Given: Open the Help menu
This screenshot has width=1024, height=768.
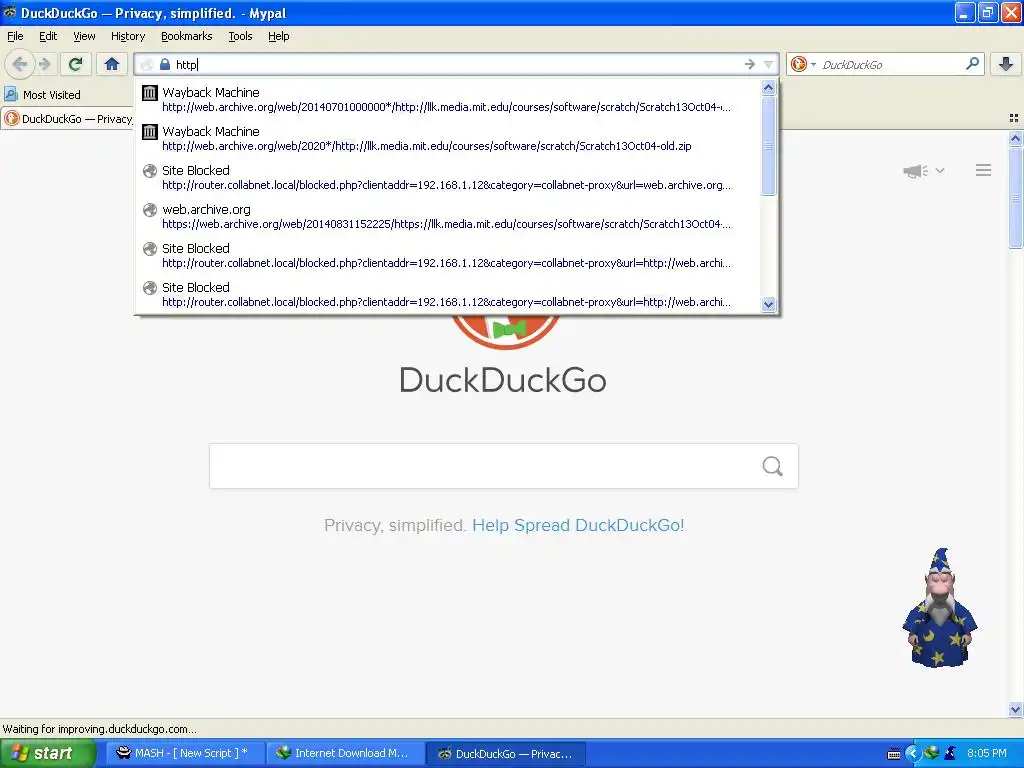Looking at the screenshot, I should pos(279,36).
